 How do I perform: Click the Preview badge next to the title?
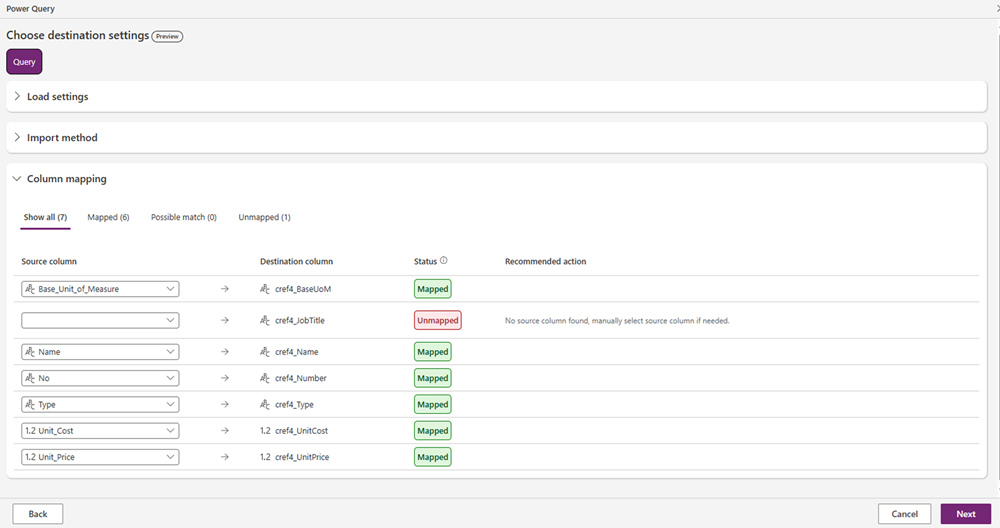167,36
